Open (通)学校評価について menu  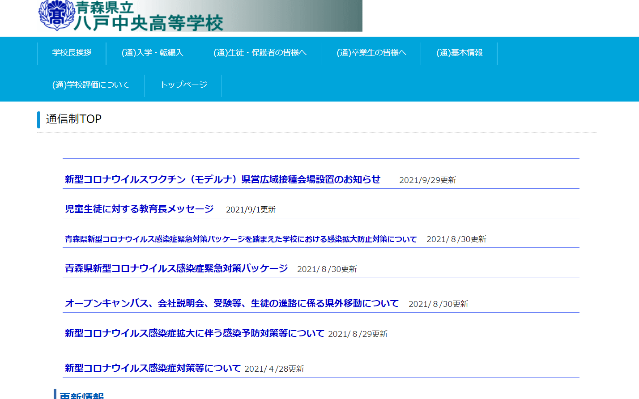[91, 85]
